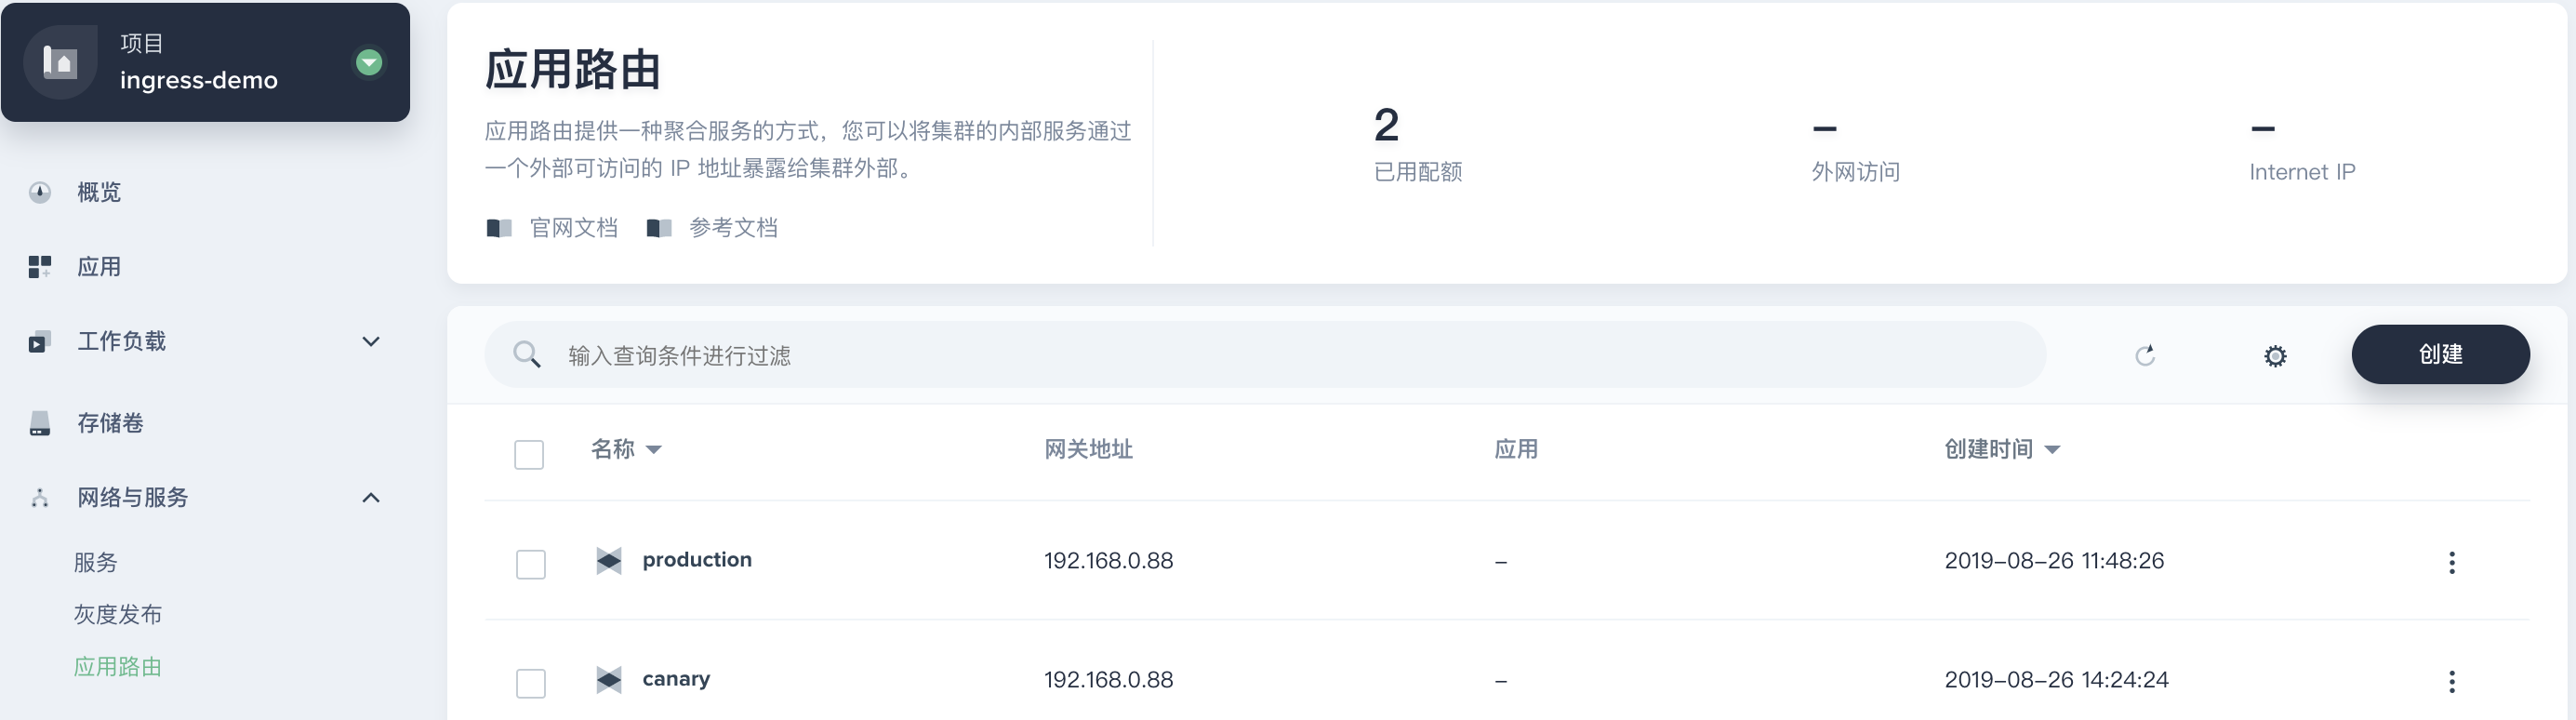Select the 概览 overview icon in sidebar
This screenshot has height=720, width=2576.
click(x=38, y=192)
